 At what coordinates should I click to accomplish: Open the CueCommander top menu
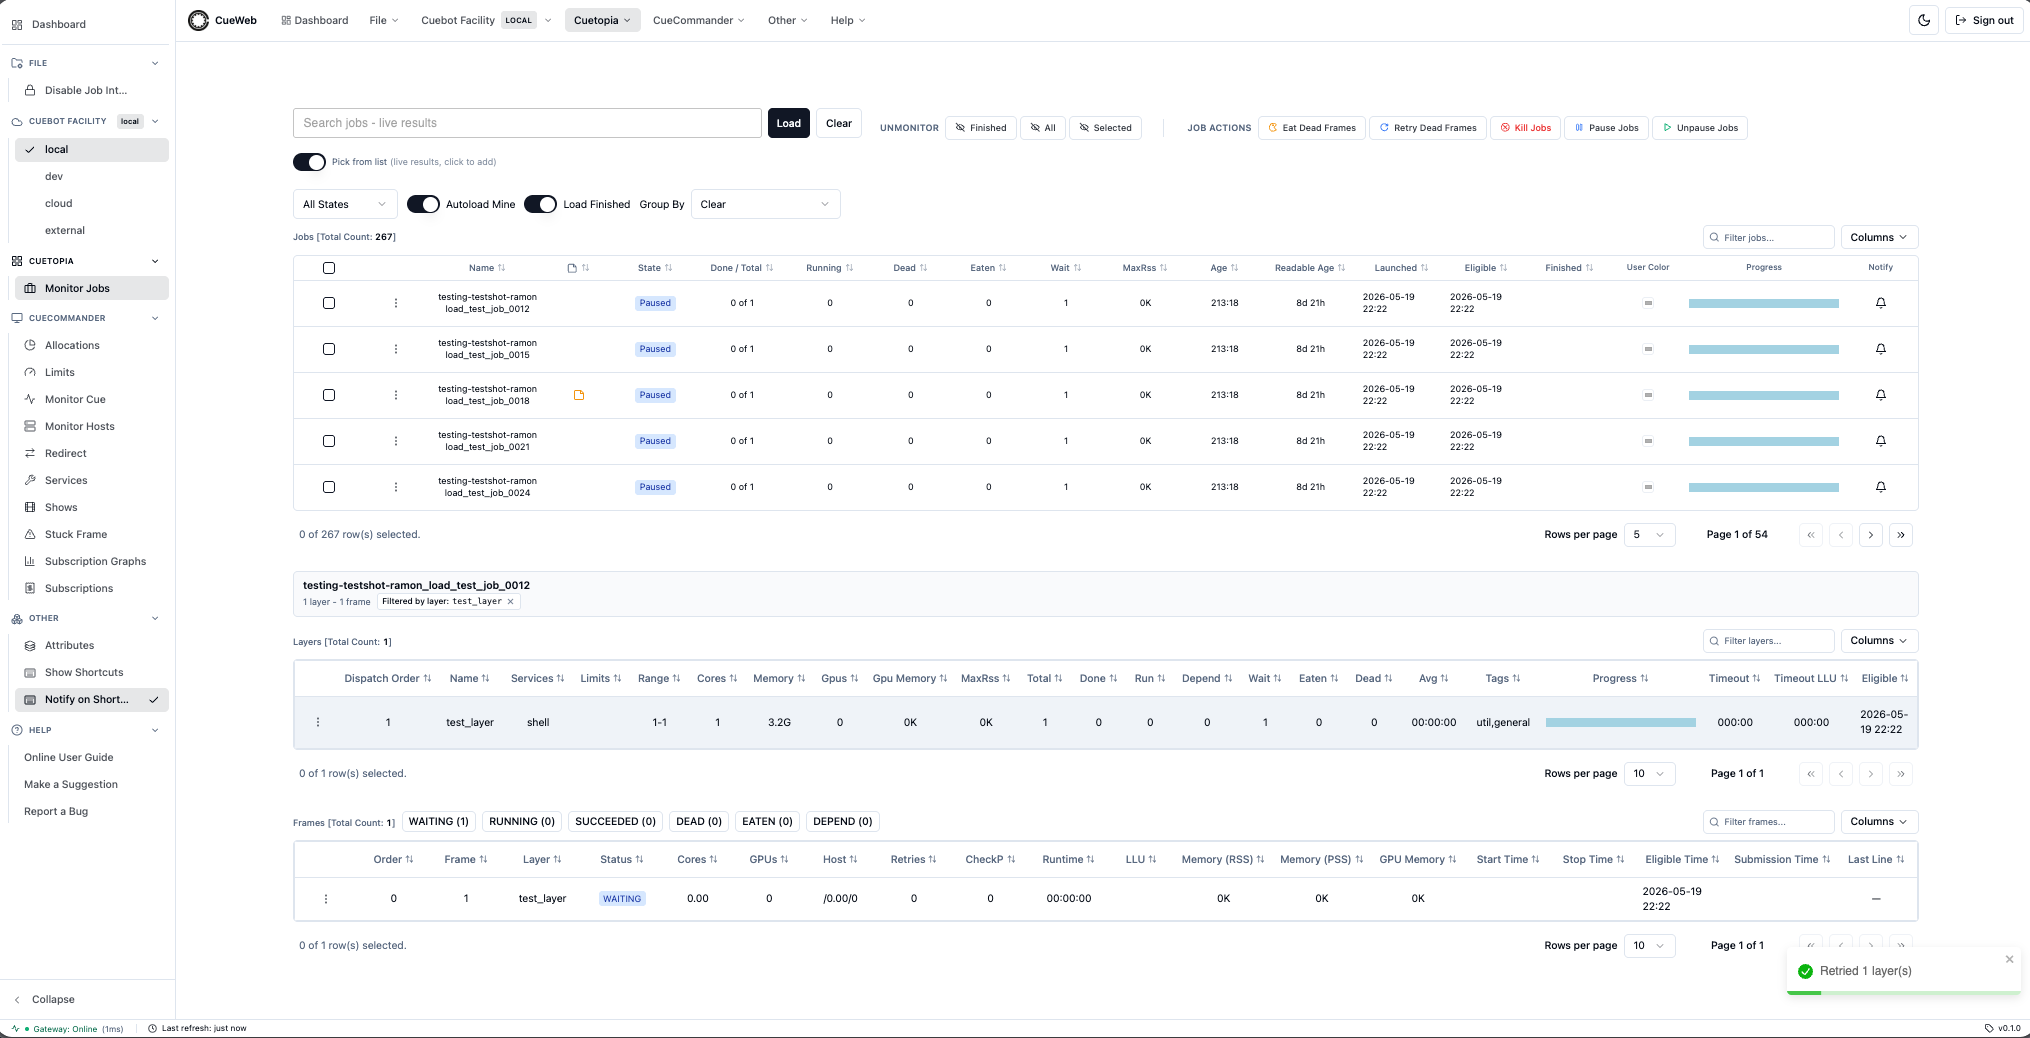pyautogui.click(x=698, y=20)
